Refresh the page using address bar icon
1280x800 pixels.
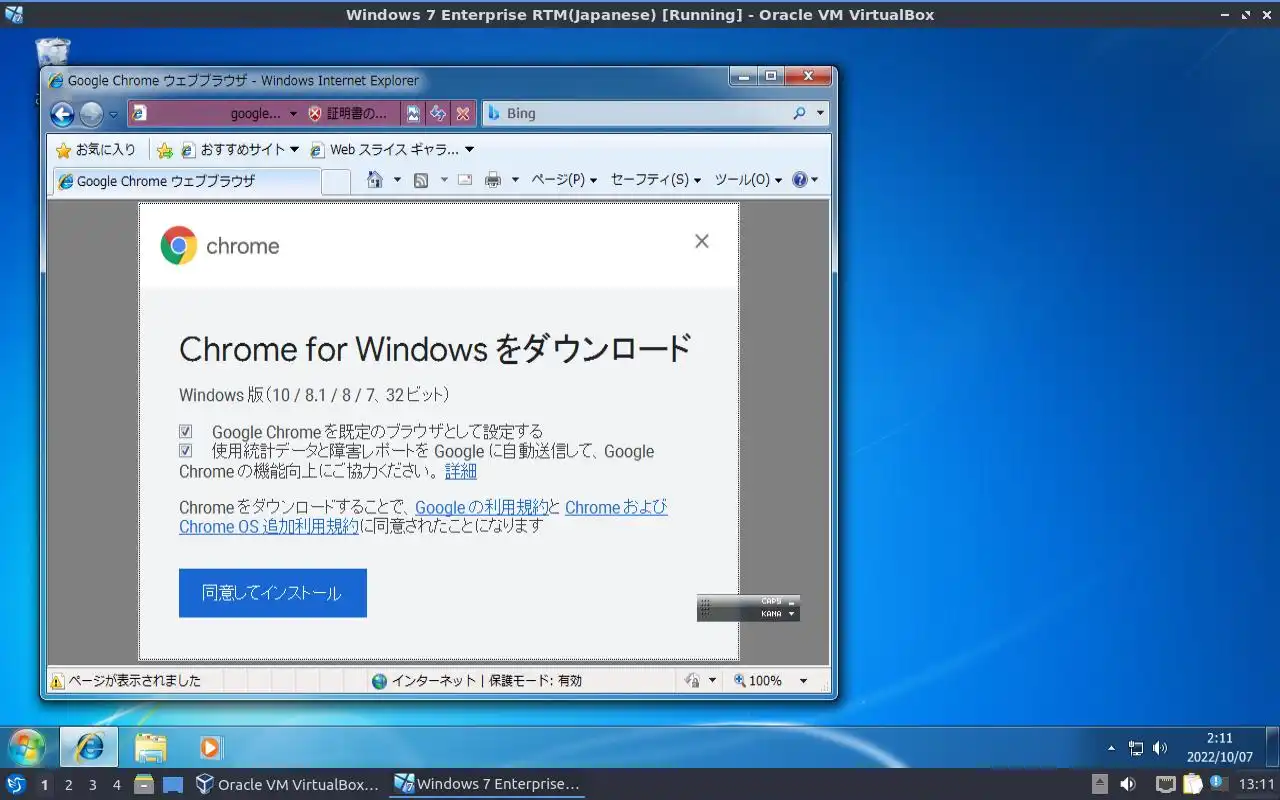tap(438, 114)
